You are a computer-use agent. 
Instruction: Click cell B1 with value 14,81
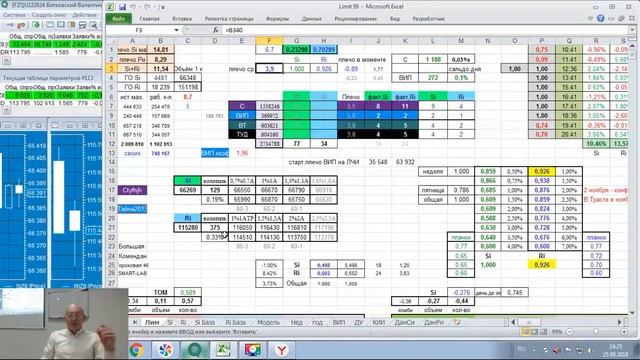pyautogui.click(x=160, y=49)
